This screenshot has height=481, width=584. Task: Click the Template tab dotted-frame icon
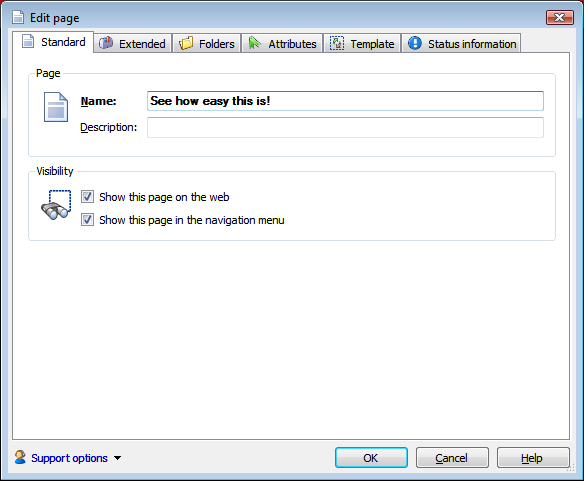coord(337,43)
